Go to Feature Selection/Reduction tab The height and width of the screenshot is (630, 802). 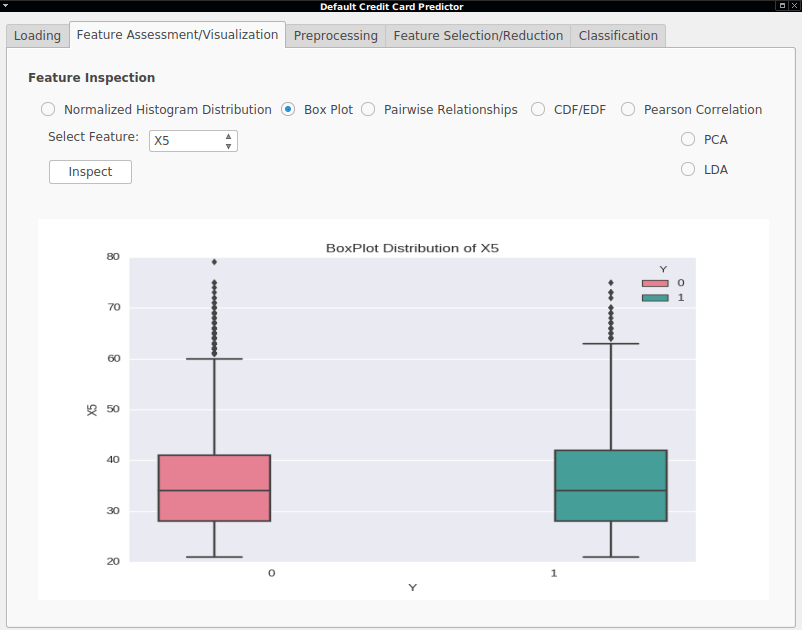tap(478, 36)
